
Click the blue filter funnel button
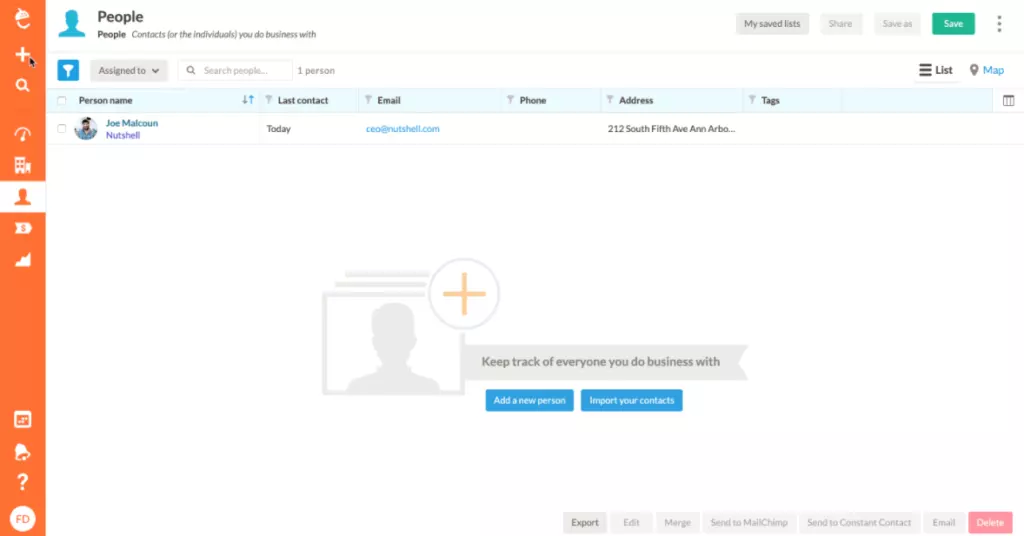point(68,71)
